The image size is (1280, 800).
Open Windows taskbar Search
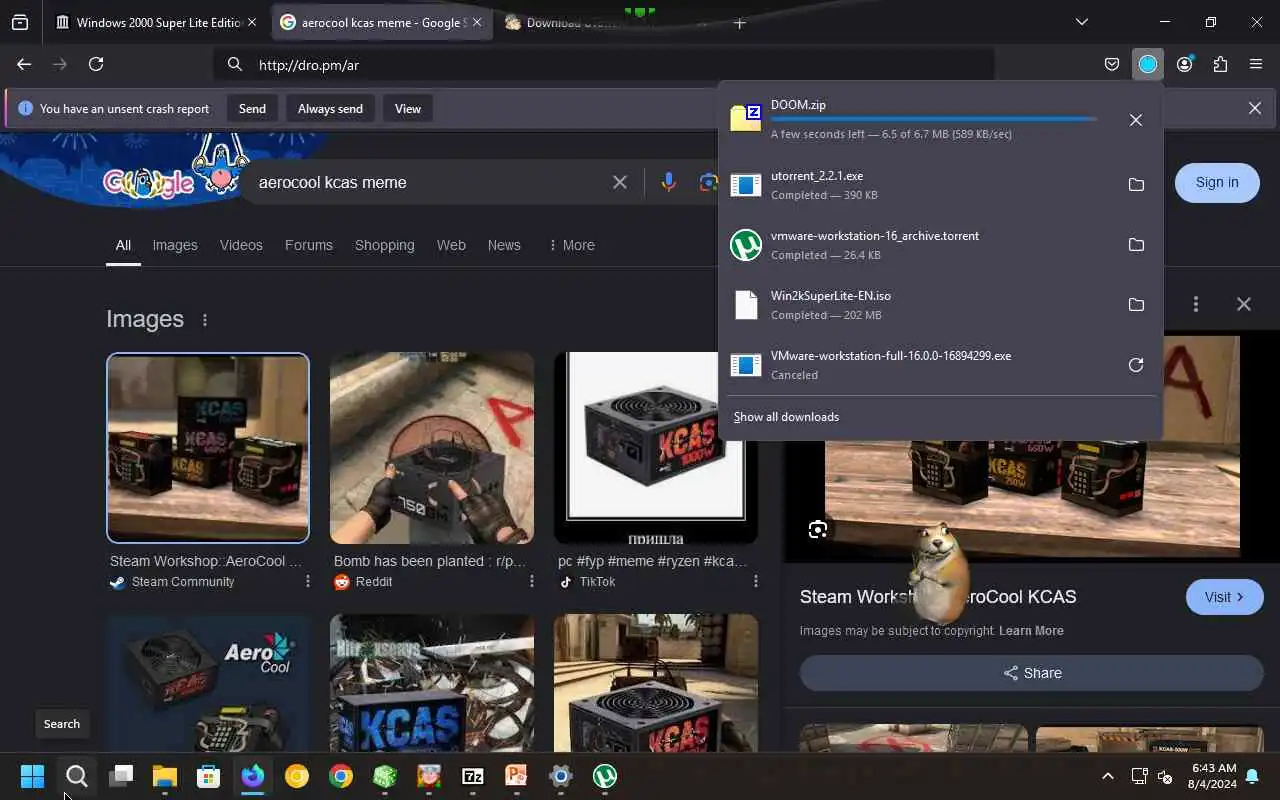click(76, 776)
